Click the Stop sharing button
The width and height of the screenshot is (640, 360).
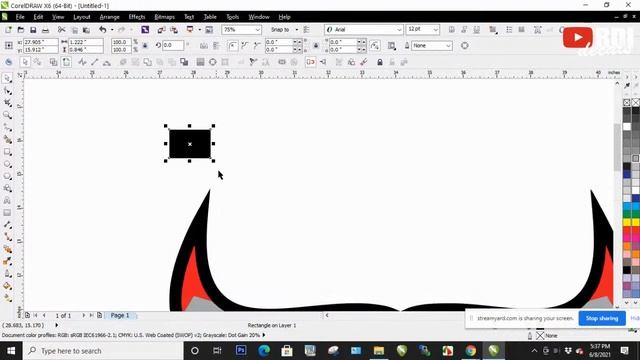[x=602, y=318]
